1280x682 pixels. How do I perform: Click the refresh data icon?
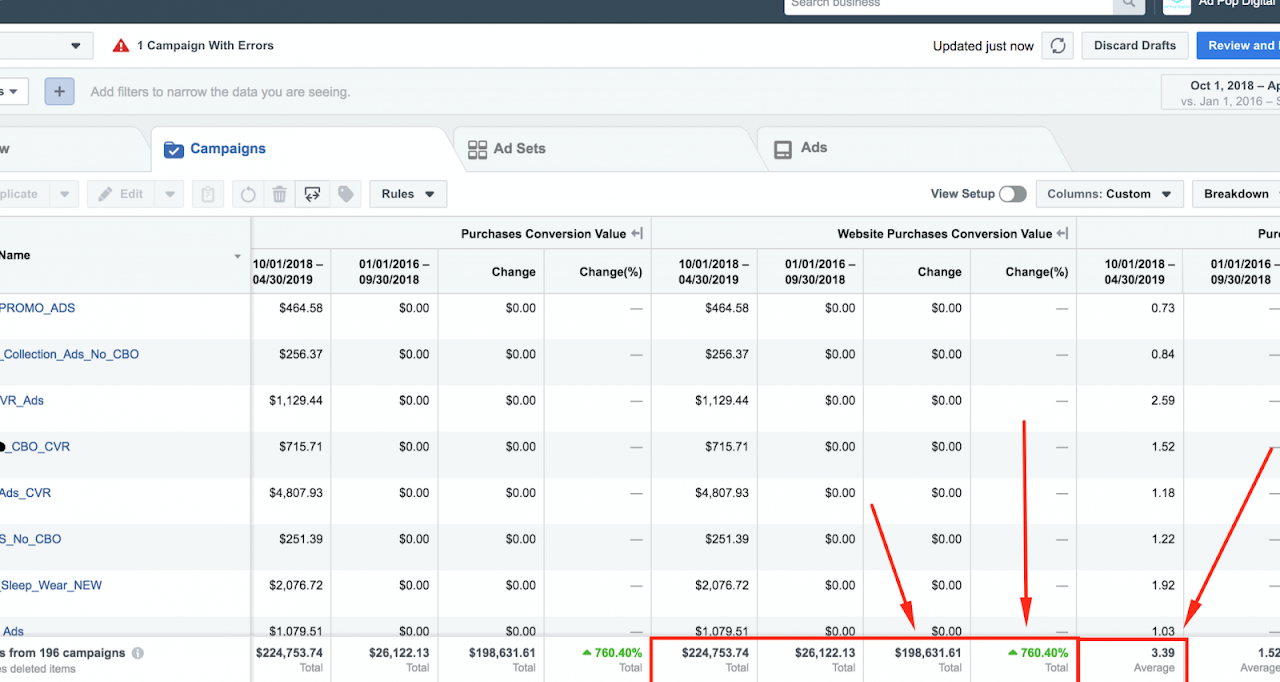pos(1058,46)
